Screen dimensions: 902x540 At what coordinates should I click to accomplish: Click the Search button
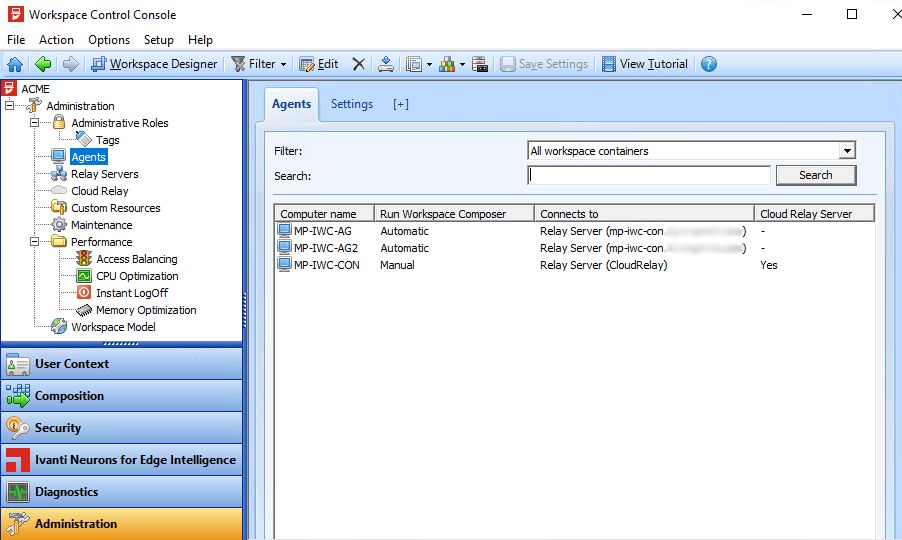[816, 175]
